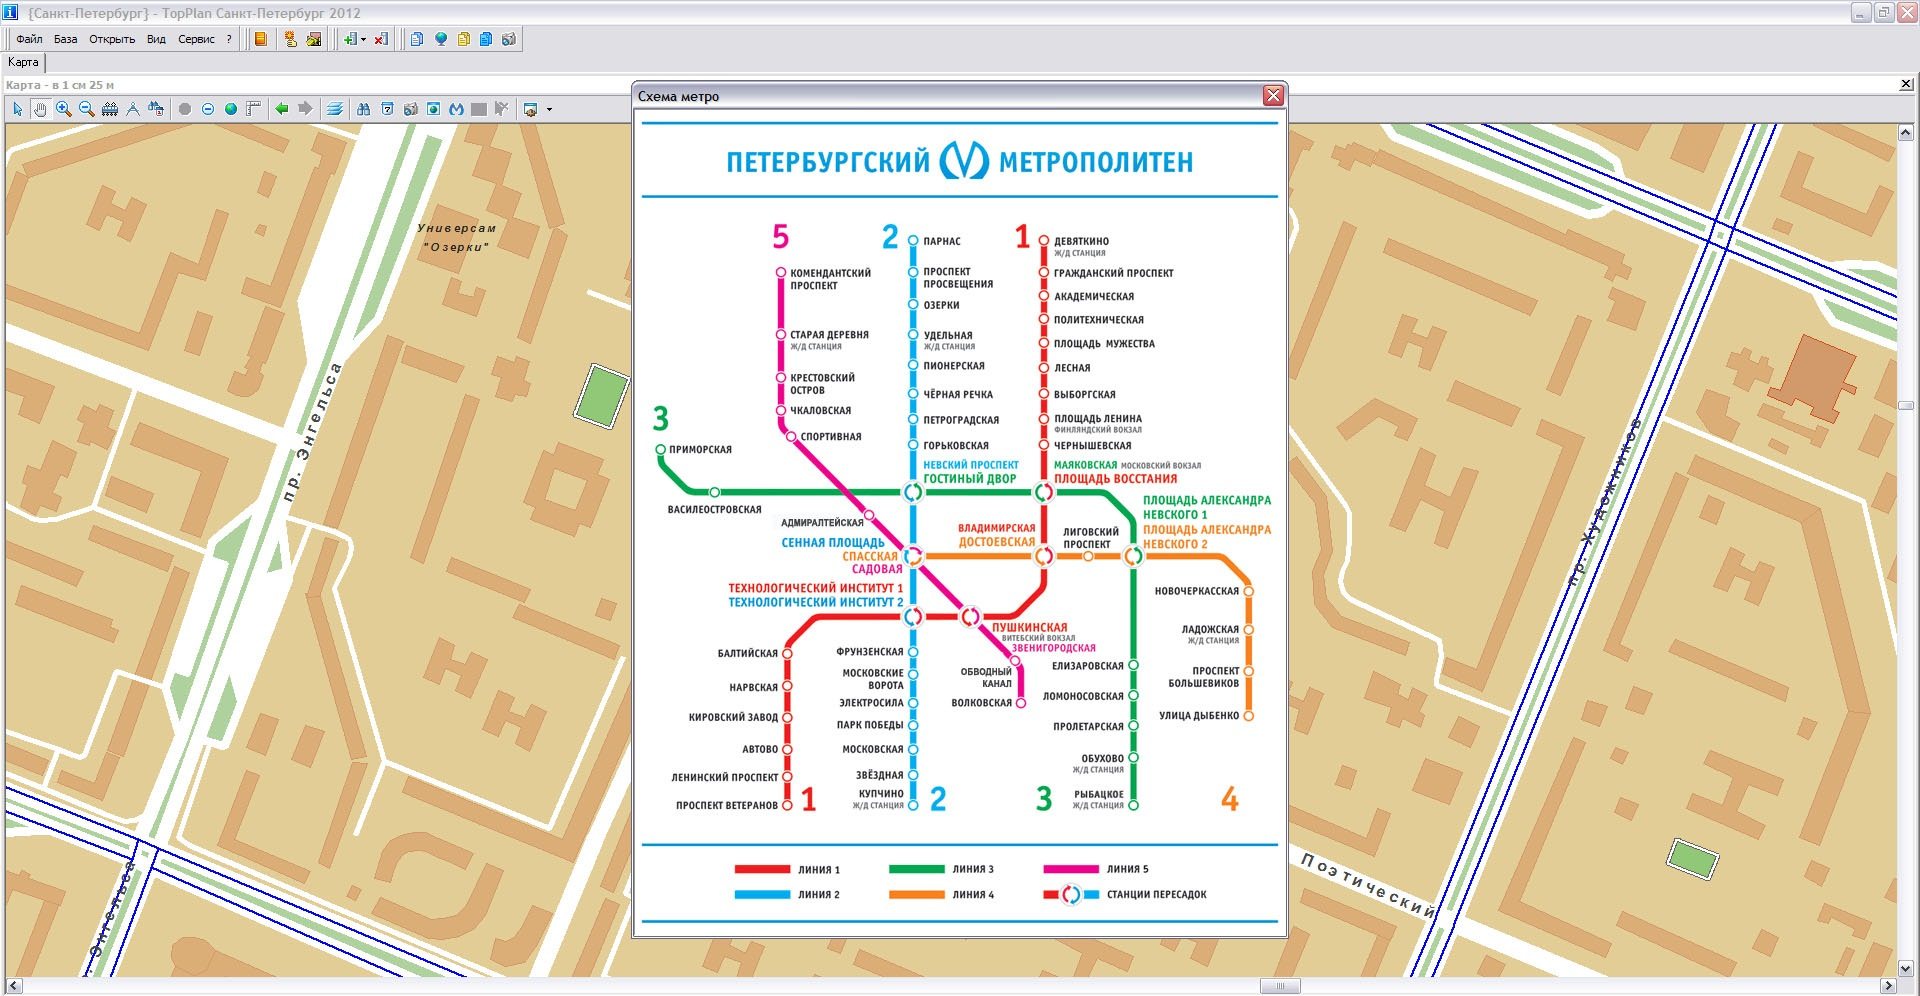Open the Открыть menu
This screenshot has height=996, width=1920.
pyautogui.click(x=112, y=39)
